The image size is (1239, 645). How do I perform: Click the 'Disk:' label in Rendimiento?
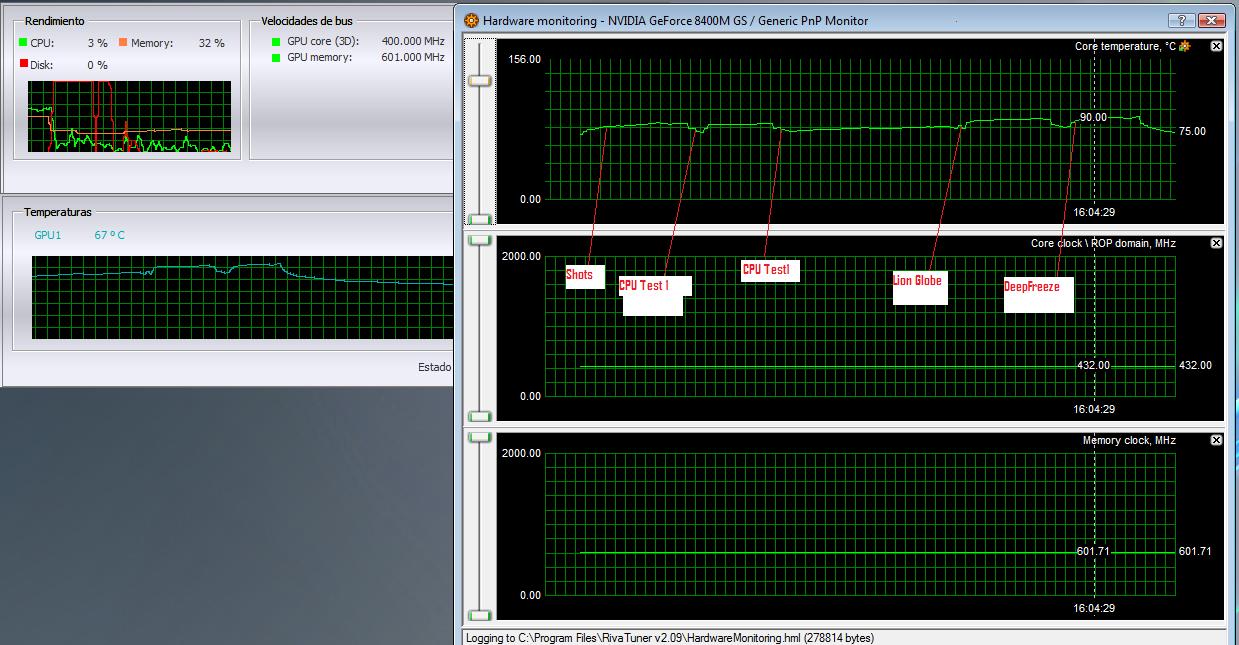click(x=43, y=65)
